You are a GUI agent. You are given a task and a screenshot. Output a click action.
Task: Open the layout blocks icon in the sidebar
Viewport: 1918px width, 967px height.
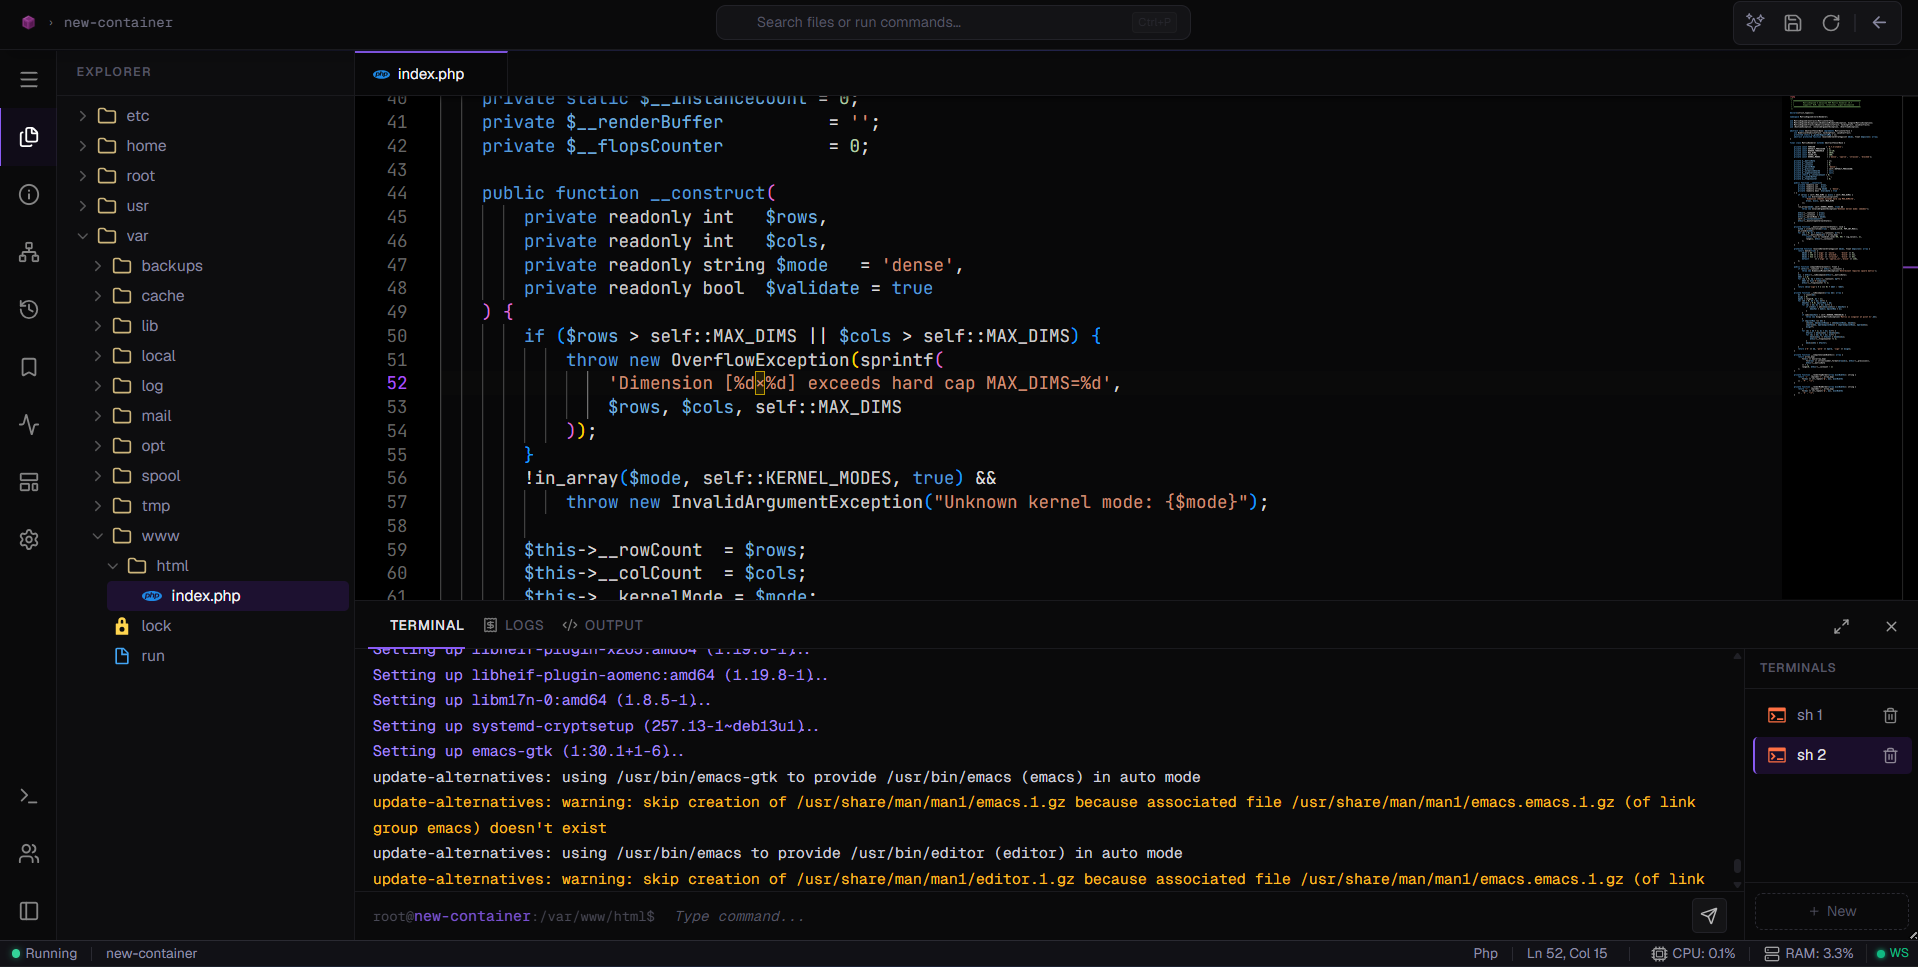[x=29, y=482]
